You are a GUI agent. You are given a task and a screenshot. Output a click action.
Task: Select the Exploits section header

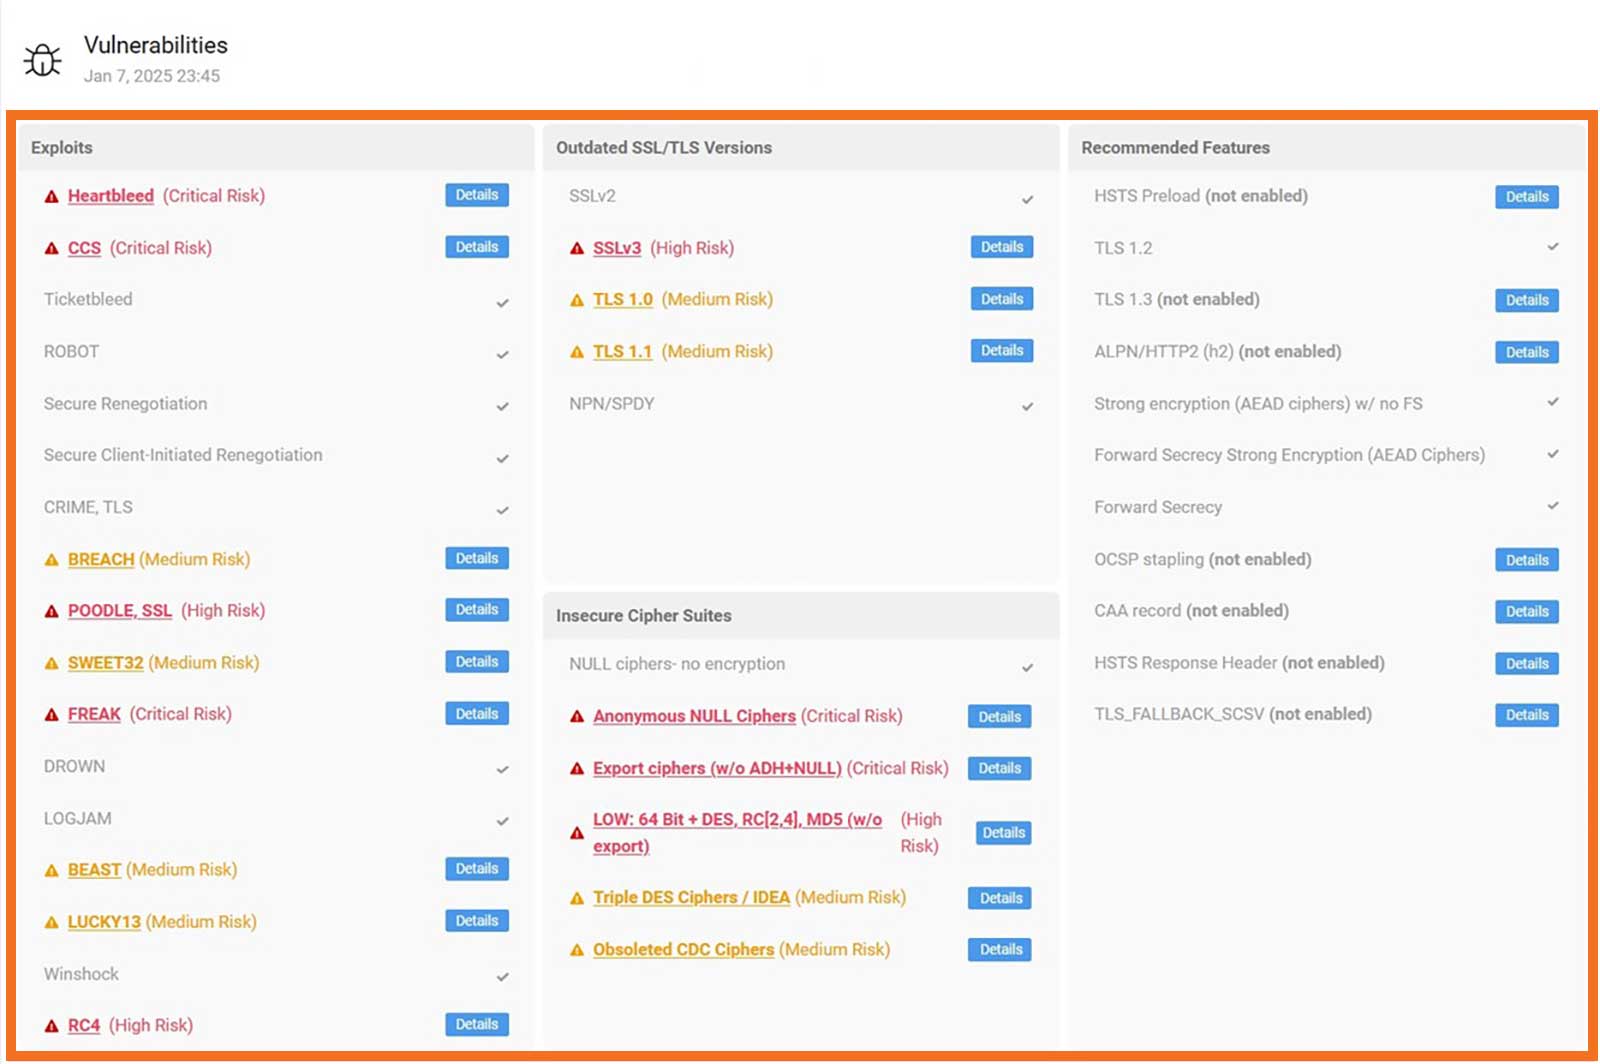(x=62, y=147)
